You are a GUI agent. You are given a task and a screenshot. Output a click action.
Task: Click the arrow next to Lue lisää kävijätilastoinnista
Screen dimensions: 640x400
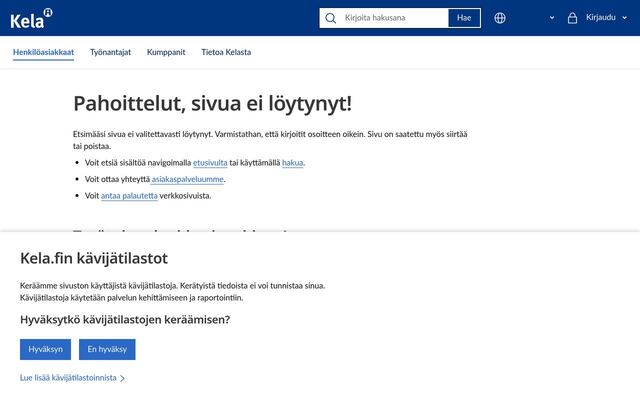click(122, 378)
